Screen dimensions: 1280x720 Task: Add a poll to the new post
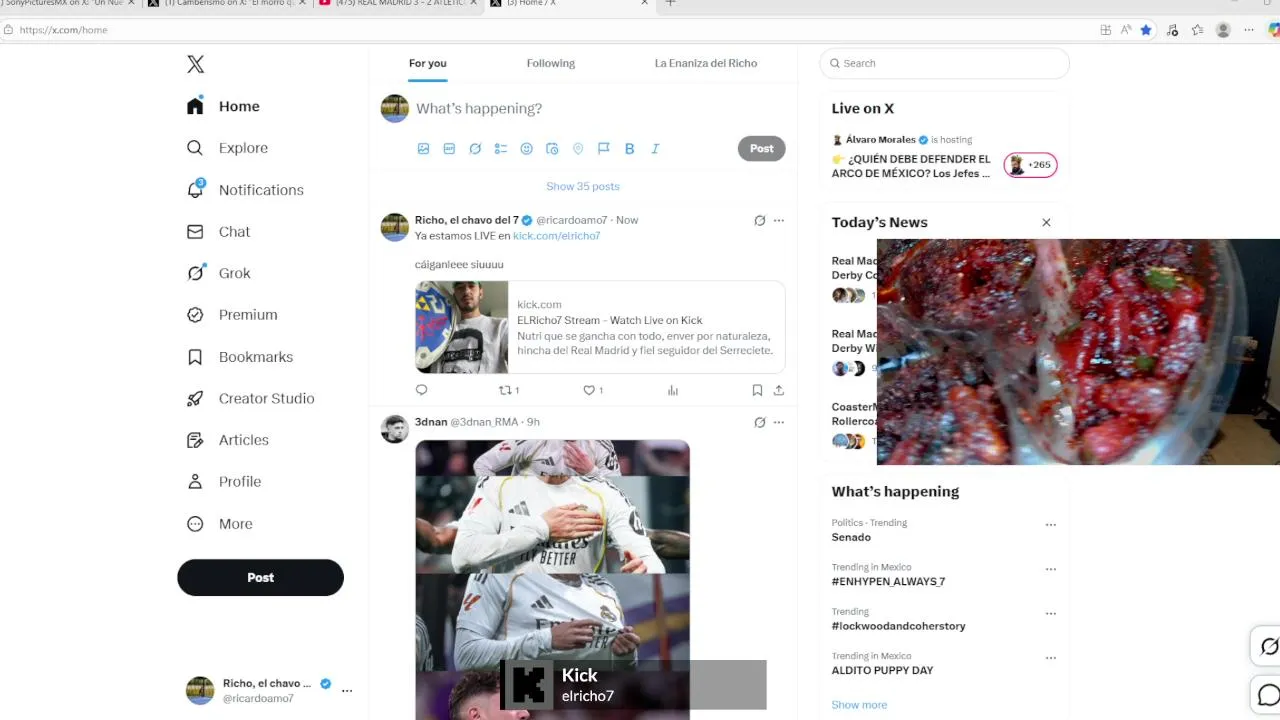[x=501, y=149]
